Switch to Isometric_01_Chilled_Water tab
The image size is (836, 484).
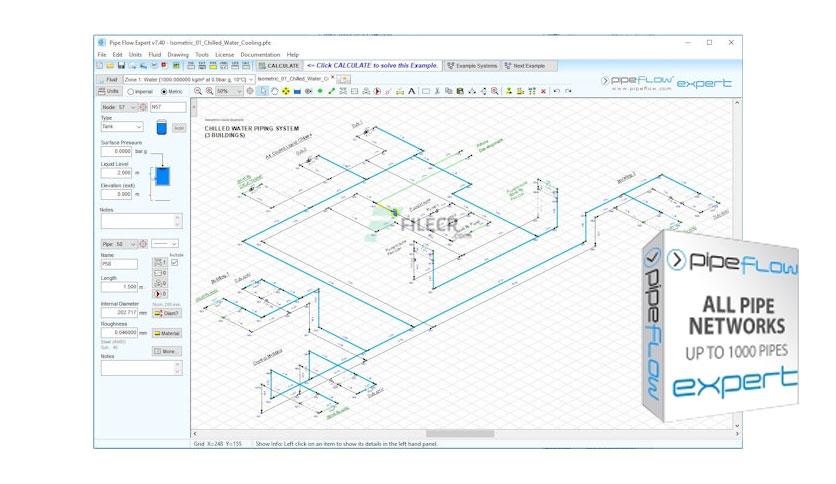[293, 78]
